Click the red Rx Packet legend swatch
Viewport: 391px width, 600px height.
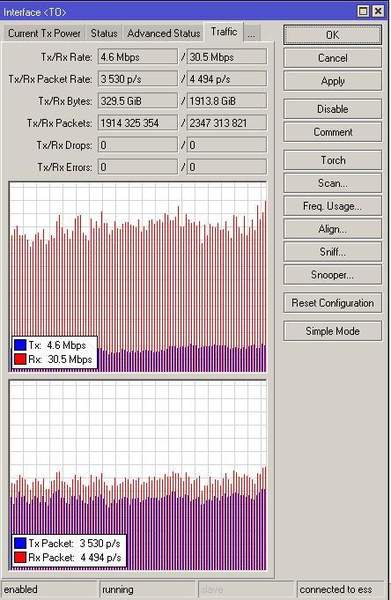point(20,557)
